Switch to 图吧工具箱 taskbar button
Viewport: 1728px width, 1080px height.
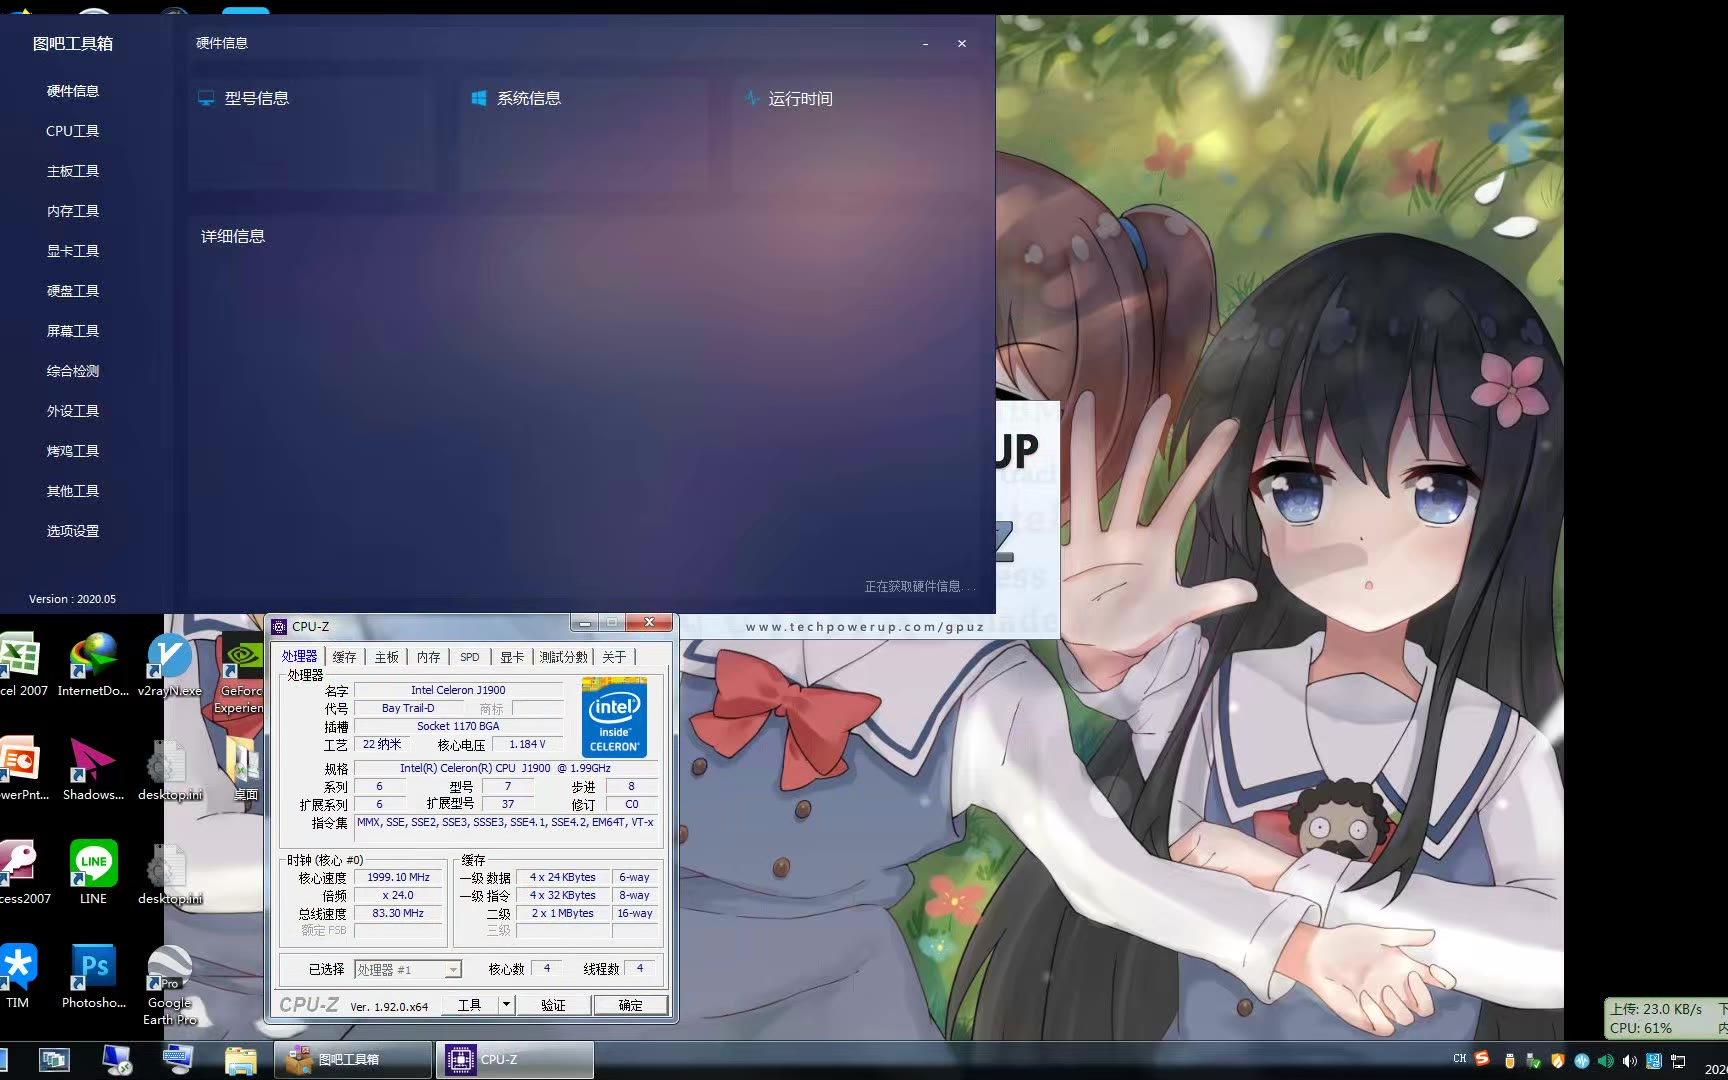pyautogui.click(x=353, y=1060)
